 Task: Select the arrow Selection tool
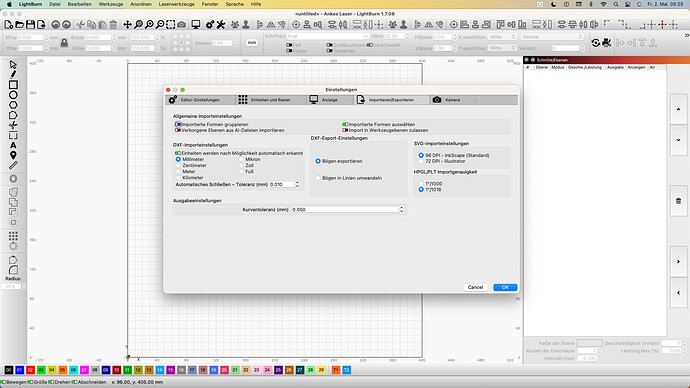[x=13, y=65]
